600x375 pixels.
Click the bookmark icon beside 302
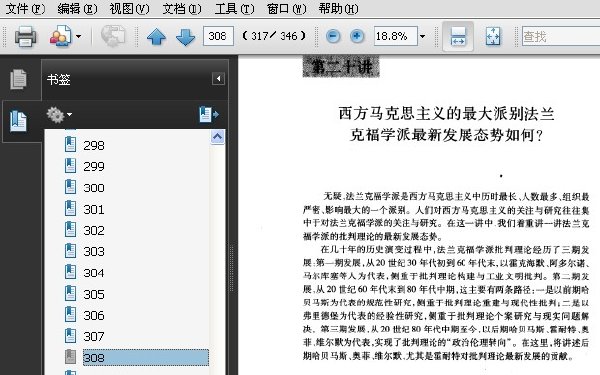(70, 230)
